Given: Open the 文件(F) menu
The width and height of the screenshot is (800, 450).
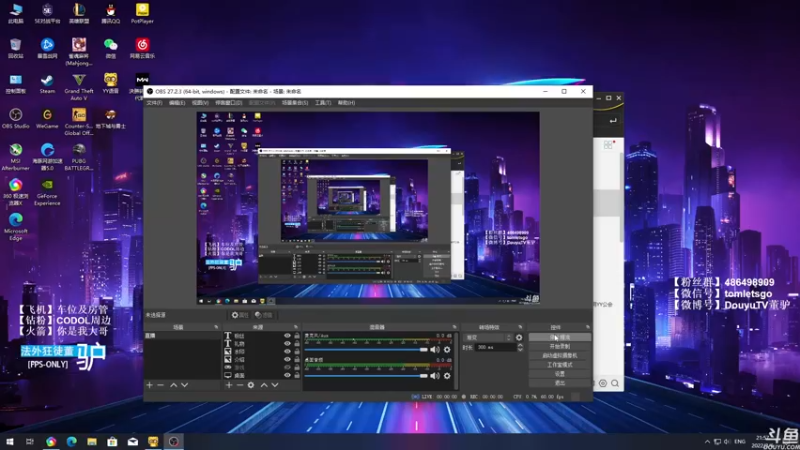Looking at the screenshot, I should click(x=154, y=103).
